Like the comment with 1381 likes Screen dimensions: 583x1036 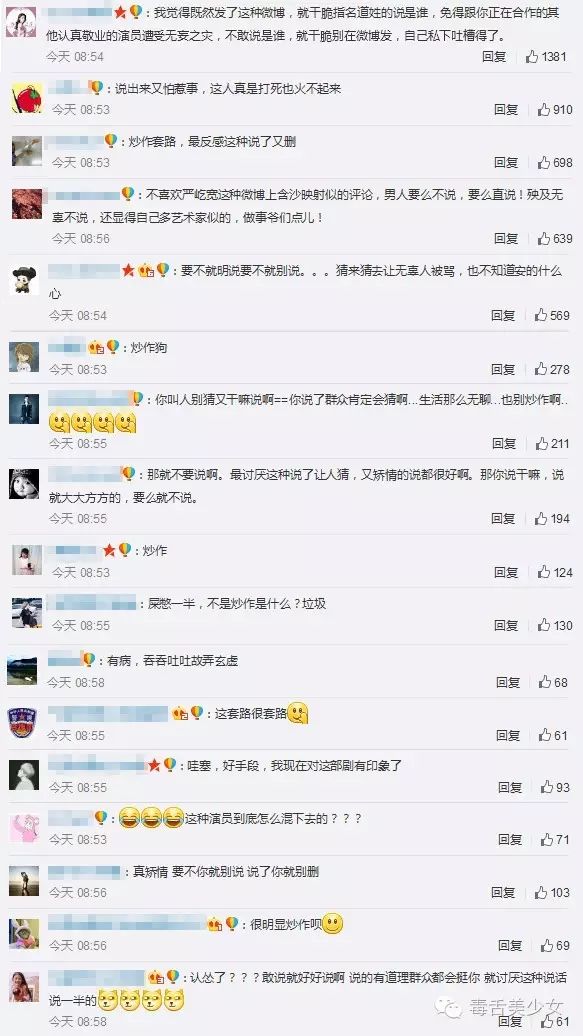coord(532,57)
